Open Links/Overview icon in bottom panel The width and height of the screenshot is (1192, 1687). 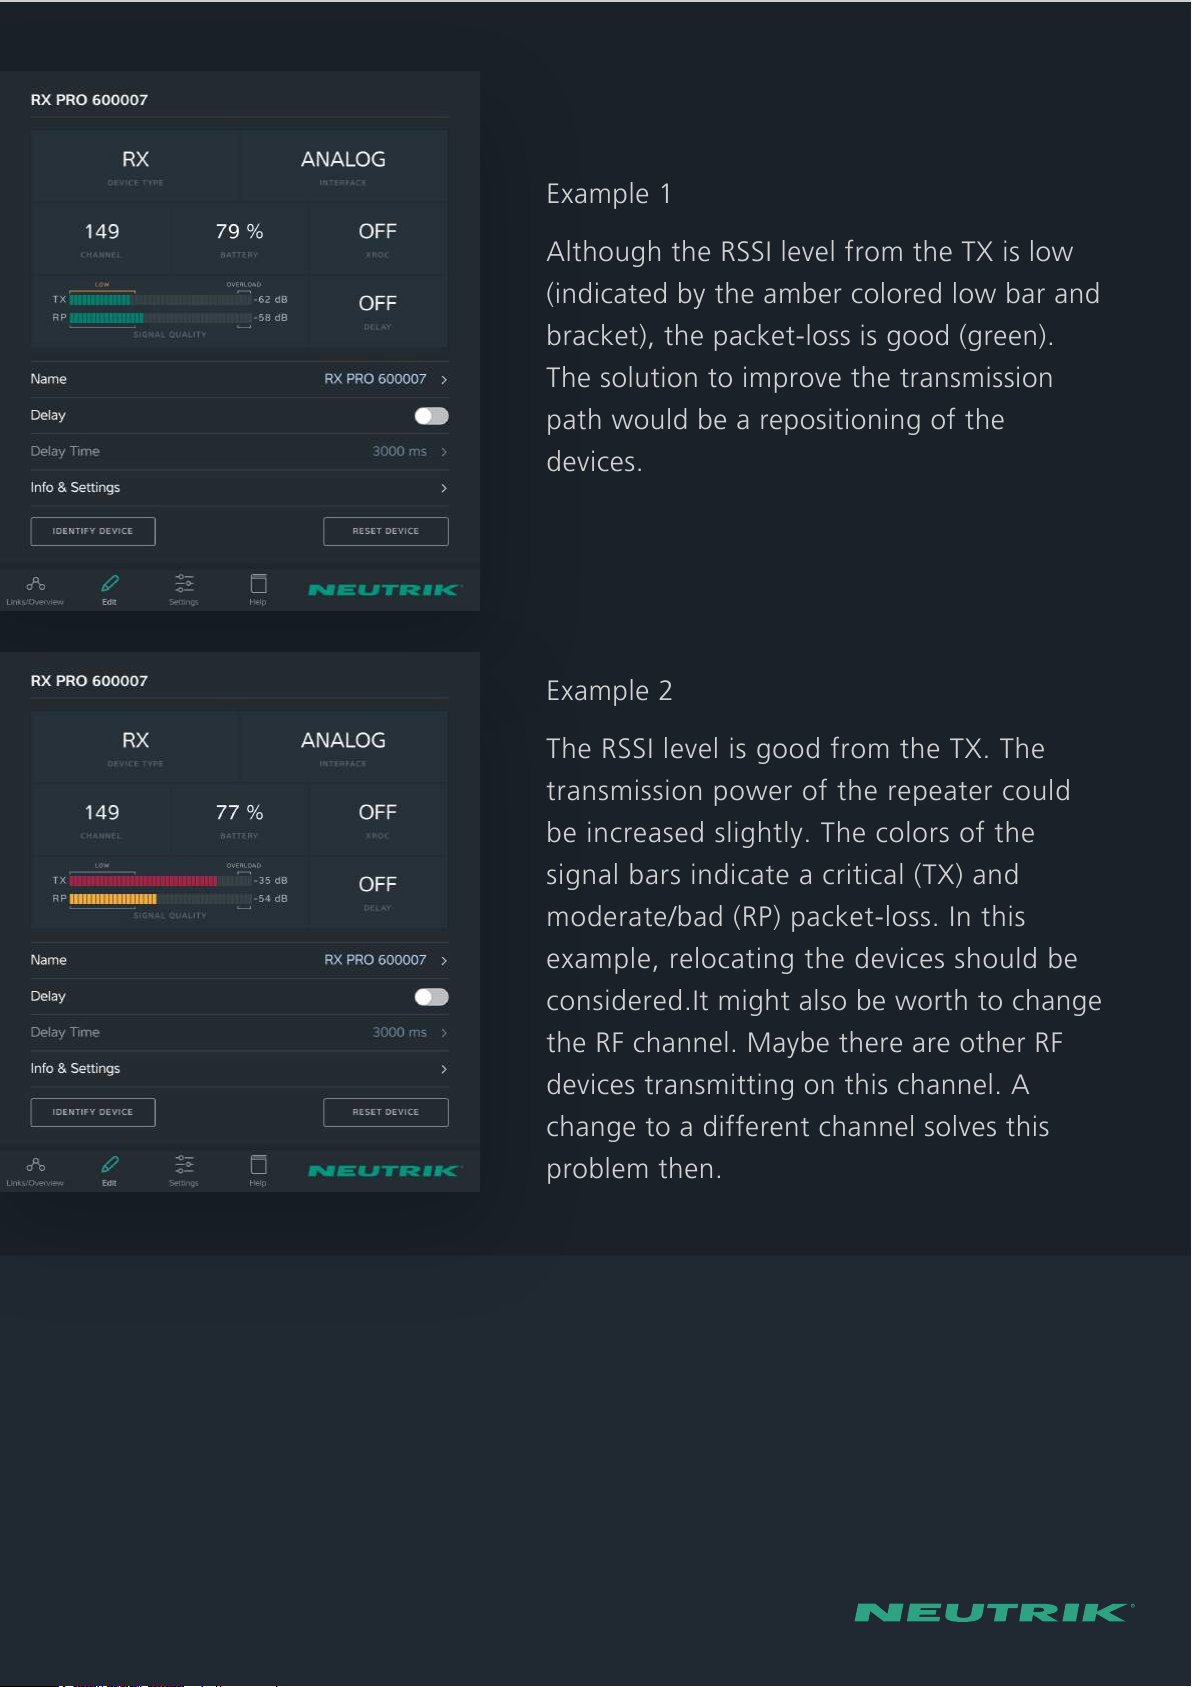tap(35, 1170)
